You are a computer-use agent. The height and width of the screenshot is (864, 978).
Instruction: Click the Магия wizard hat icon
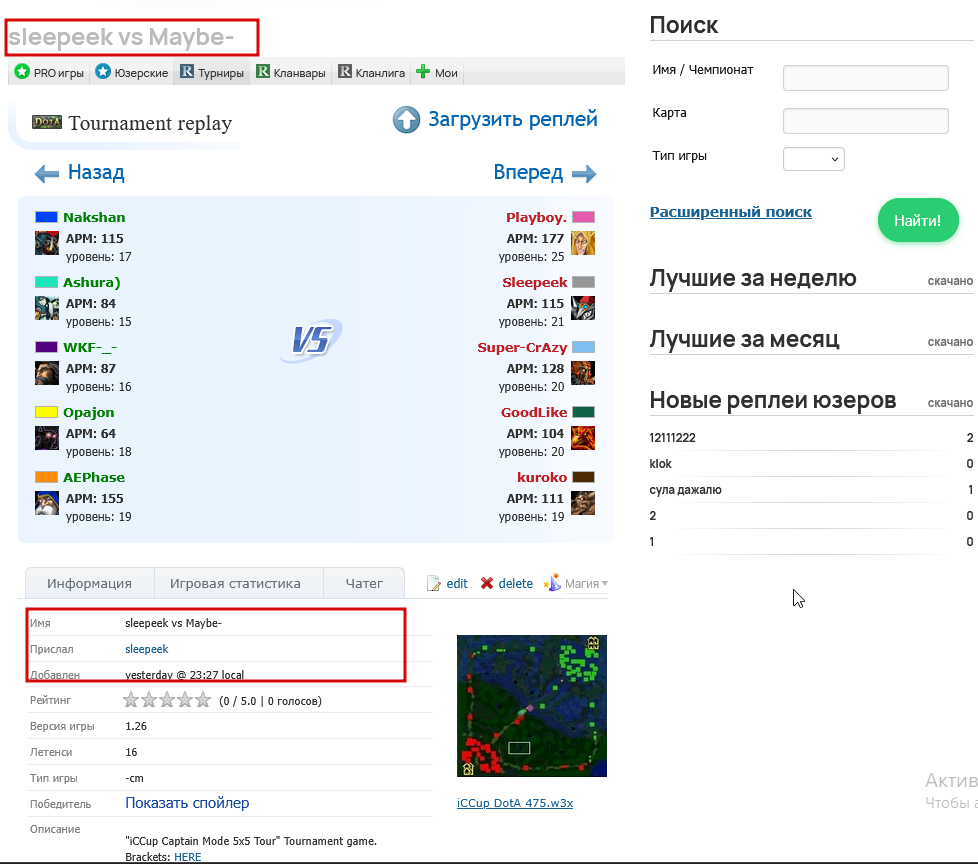pyautogui.click(x=552, y=583)
